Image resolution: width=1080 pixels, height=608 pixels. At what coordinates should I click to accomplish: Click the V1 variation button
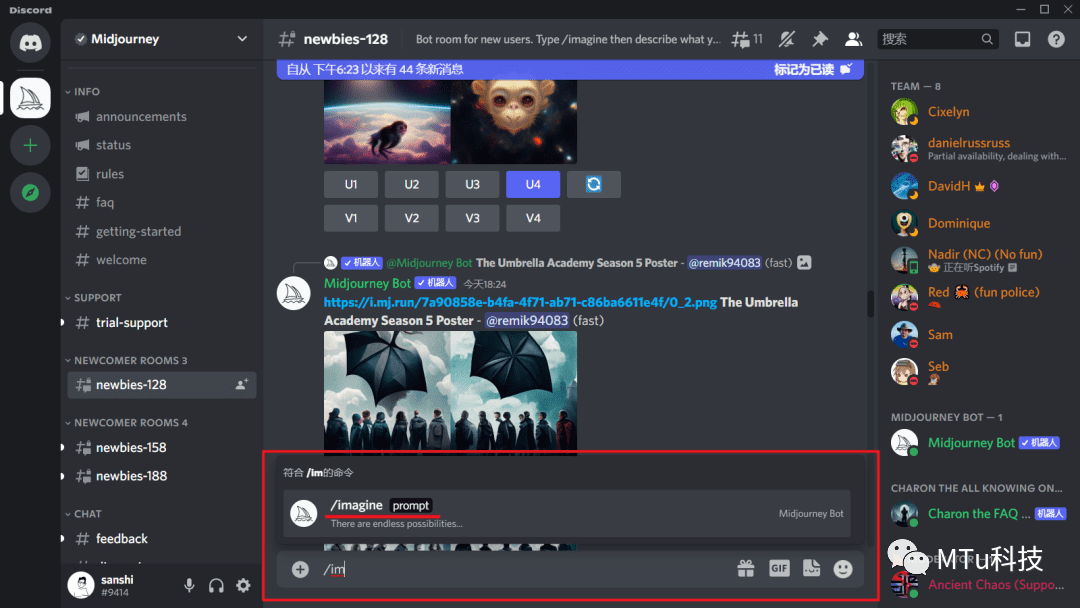point(351,218)
